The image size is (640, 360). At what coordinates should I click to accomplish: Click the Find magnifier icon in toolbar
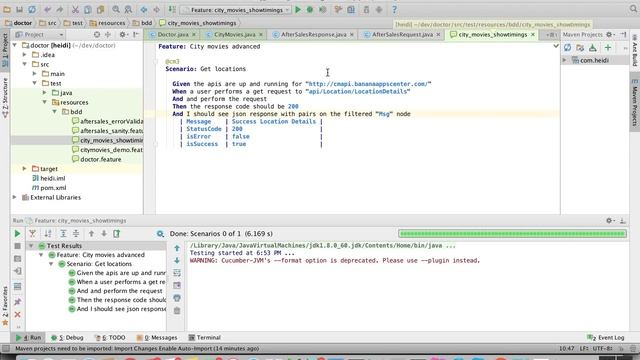116,9
